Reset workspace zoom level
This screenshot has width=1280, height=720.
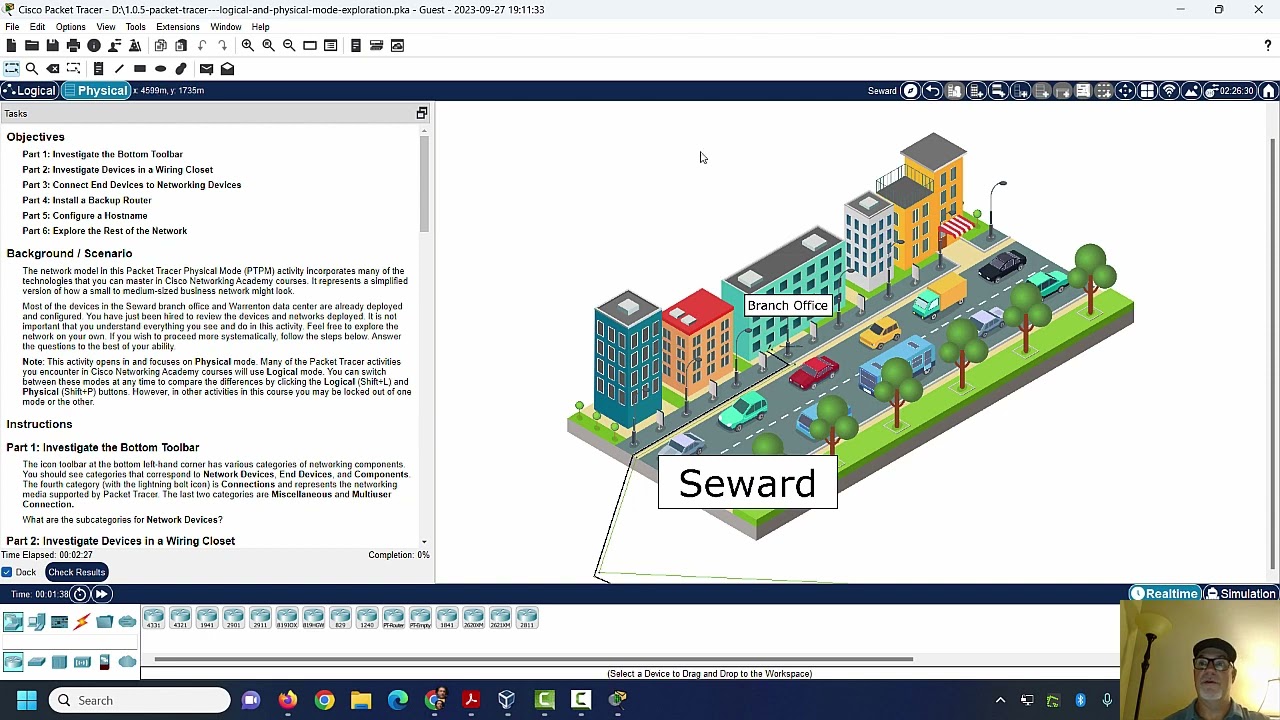click(268, 46)
